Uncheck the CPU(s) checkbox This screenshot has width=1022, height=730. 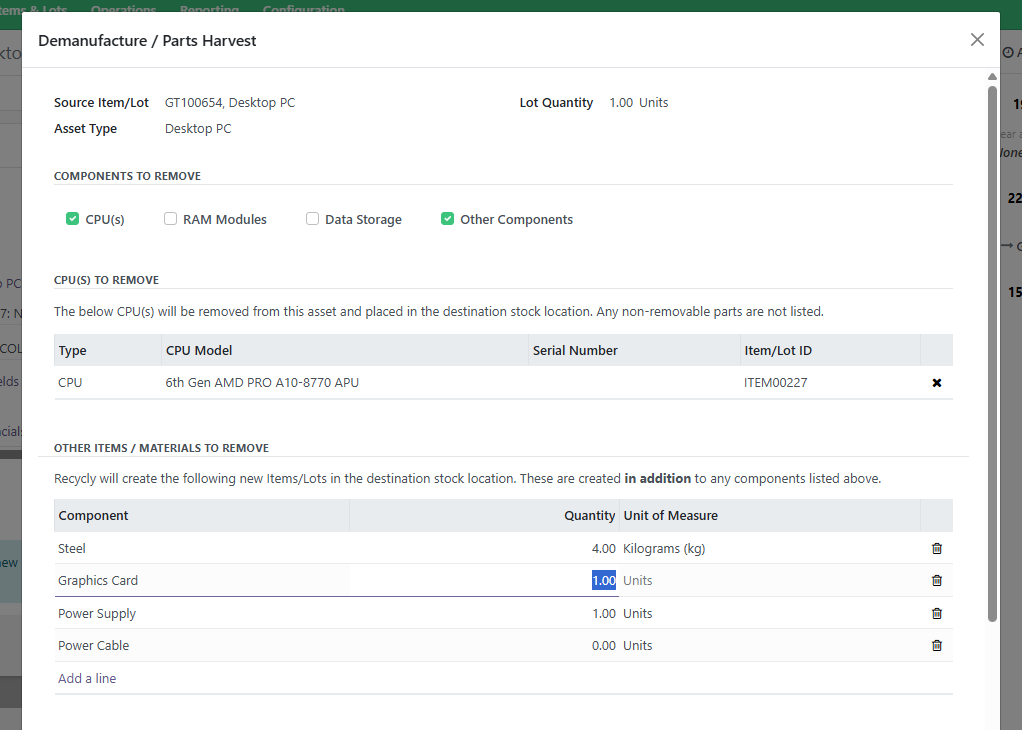[x=73, y=219]
